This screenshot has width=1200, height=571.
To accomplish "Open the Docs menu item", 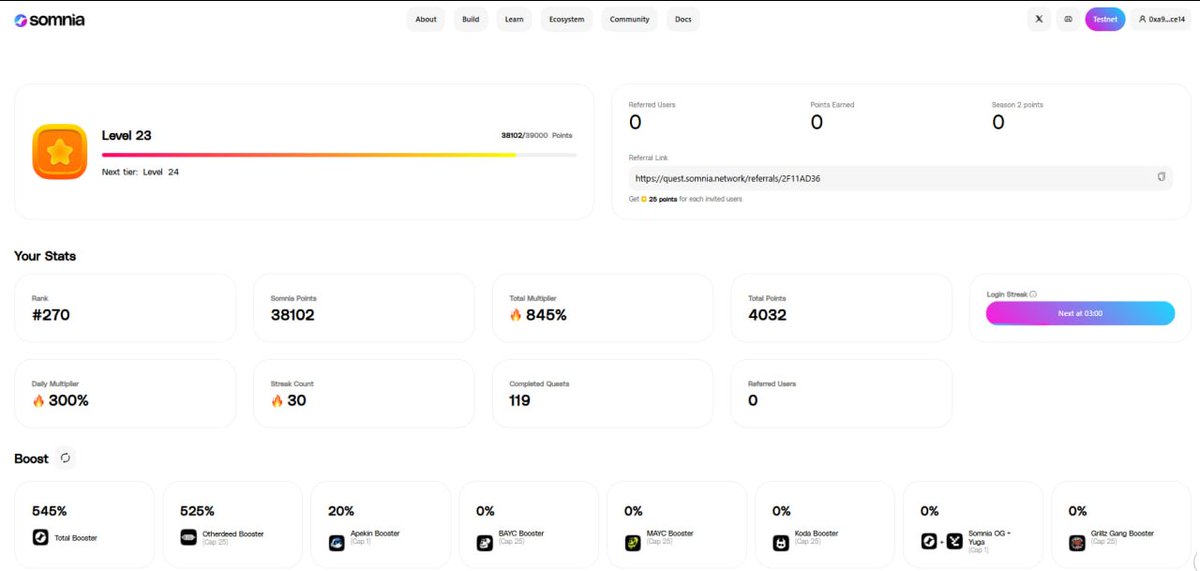I will 683,19.
